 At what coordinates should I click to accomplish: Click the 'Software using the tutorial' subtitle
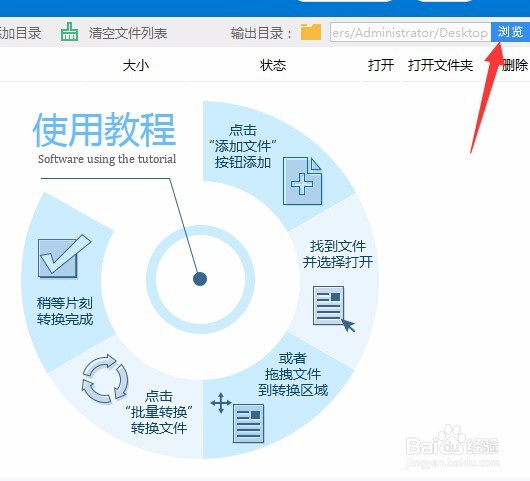click(x=107, y=159)
